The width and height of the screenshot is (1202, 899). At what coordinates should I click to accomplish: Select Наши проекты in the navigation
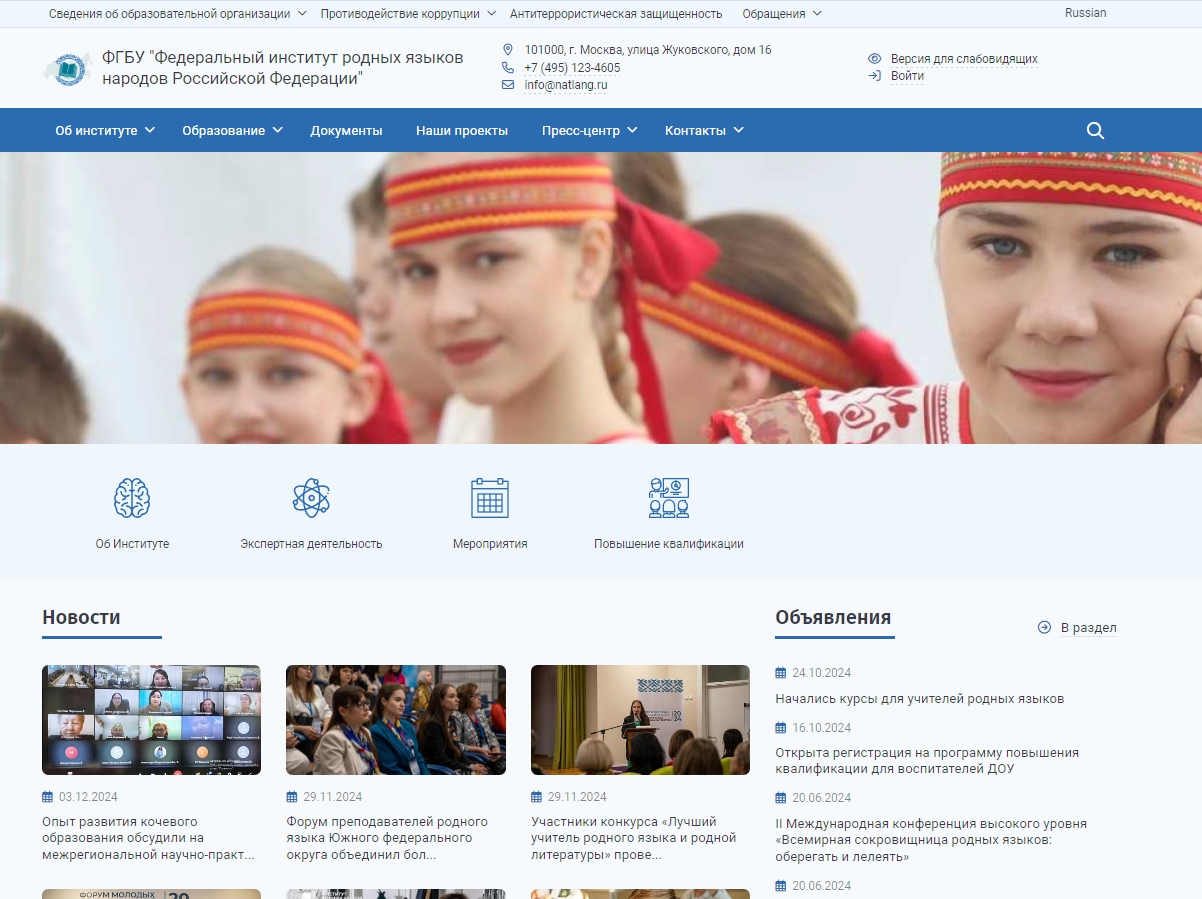461,130
